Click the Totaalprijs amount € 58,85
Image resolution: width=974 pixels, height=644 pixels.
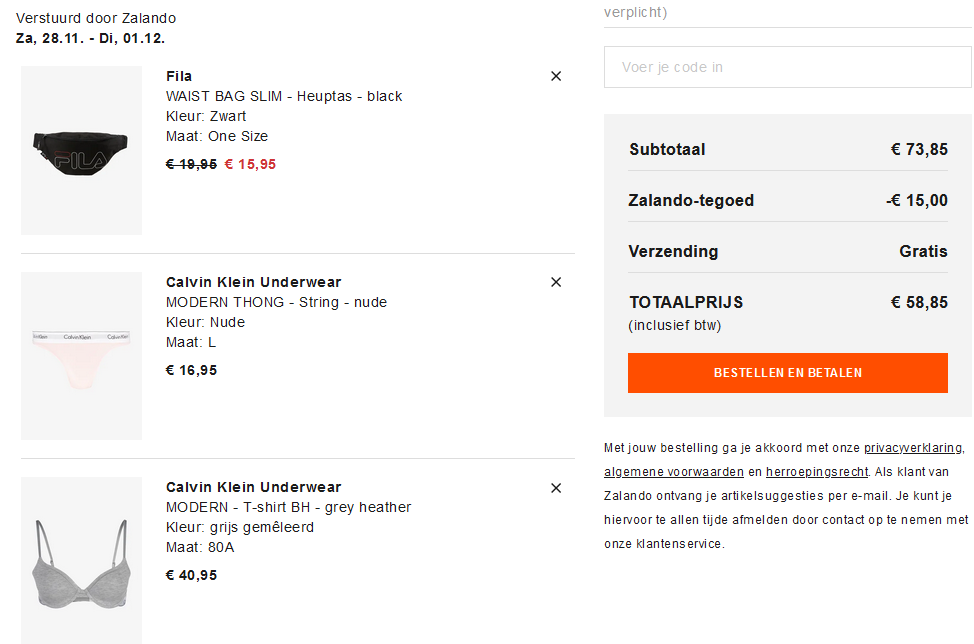(919, 302)
